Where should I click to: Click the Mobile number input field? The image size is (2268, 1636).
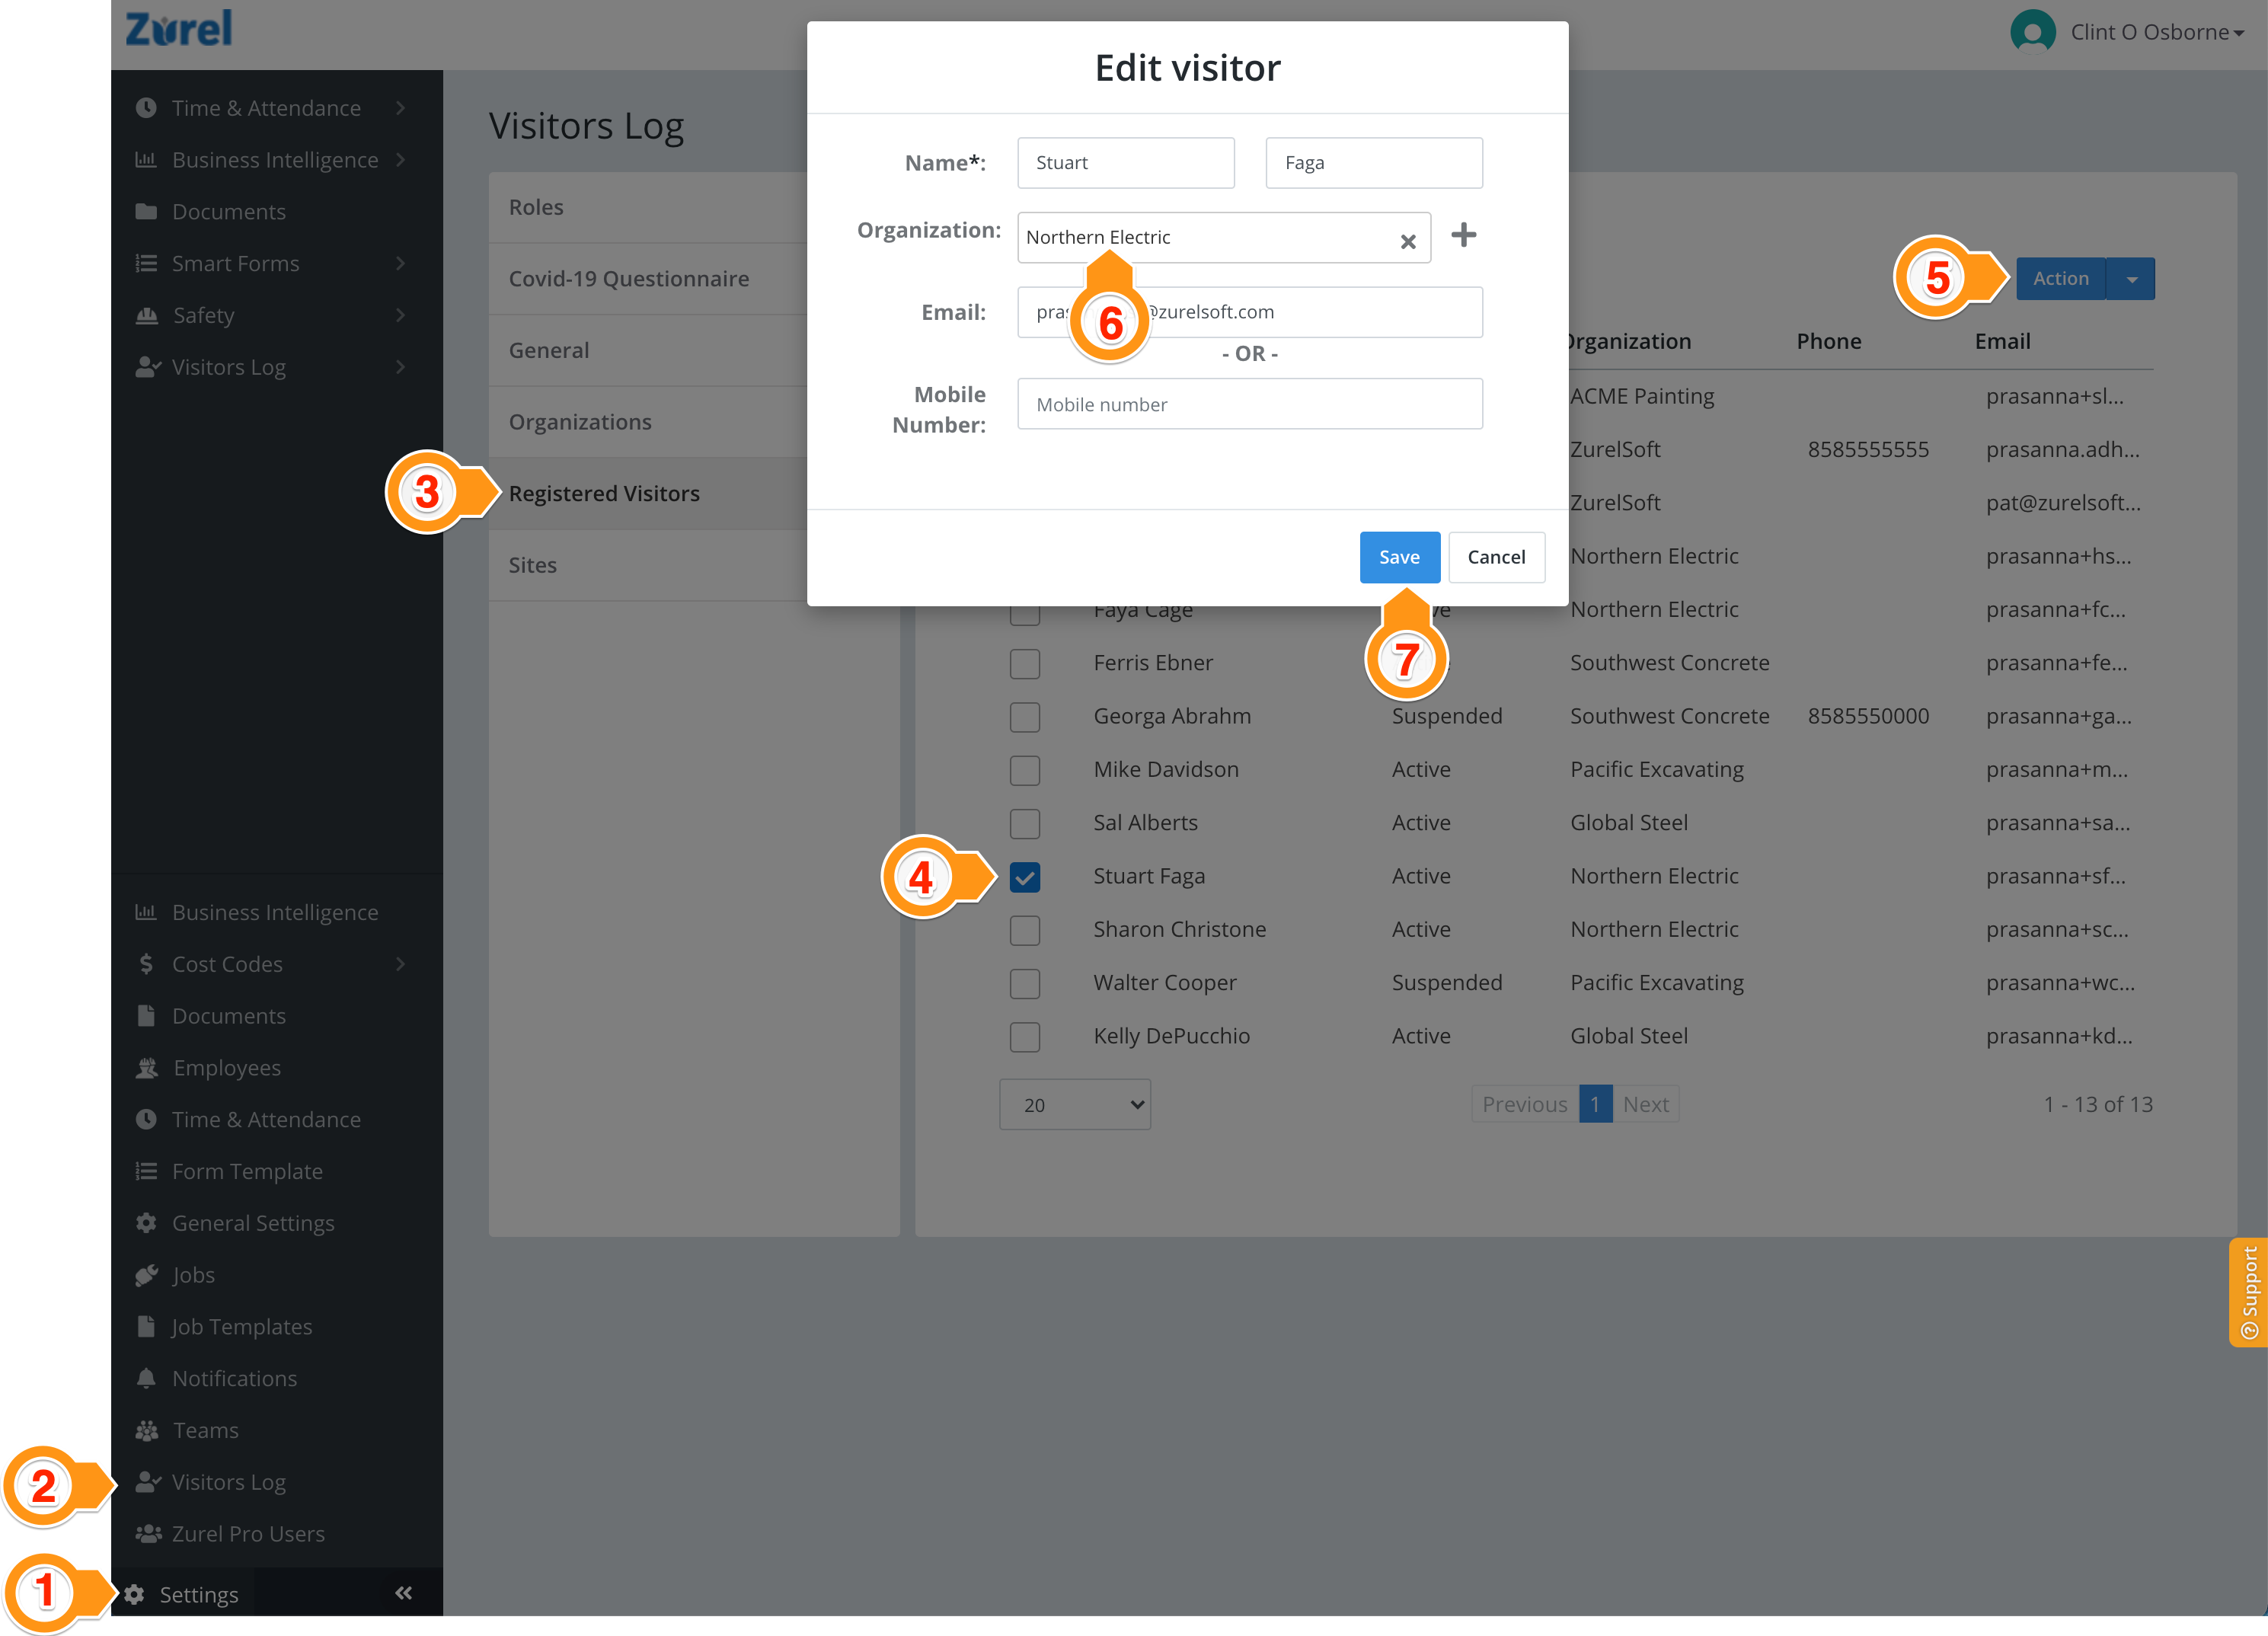[x=1250, y=404]
